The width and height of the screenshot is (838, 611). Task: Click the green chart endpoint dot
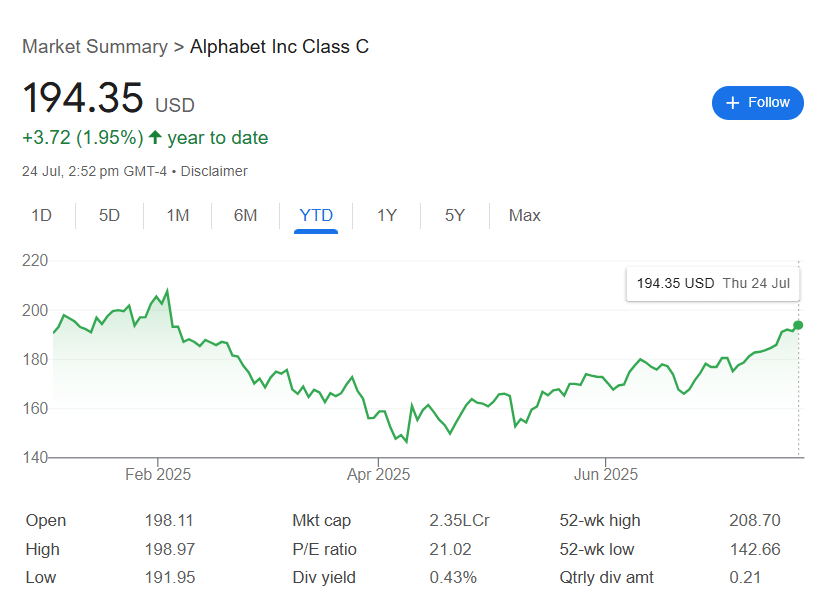click(x=798, y=325)
